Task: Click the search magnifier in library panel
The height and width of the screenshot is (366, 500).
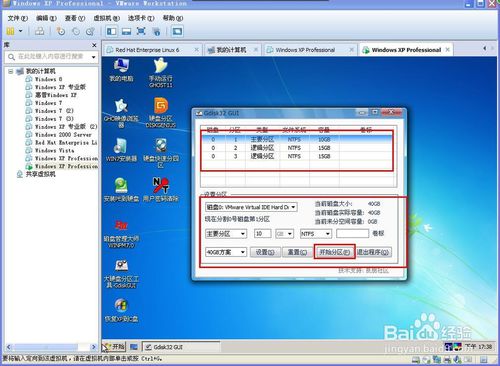Action: (11, 57)
